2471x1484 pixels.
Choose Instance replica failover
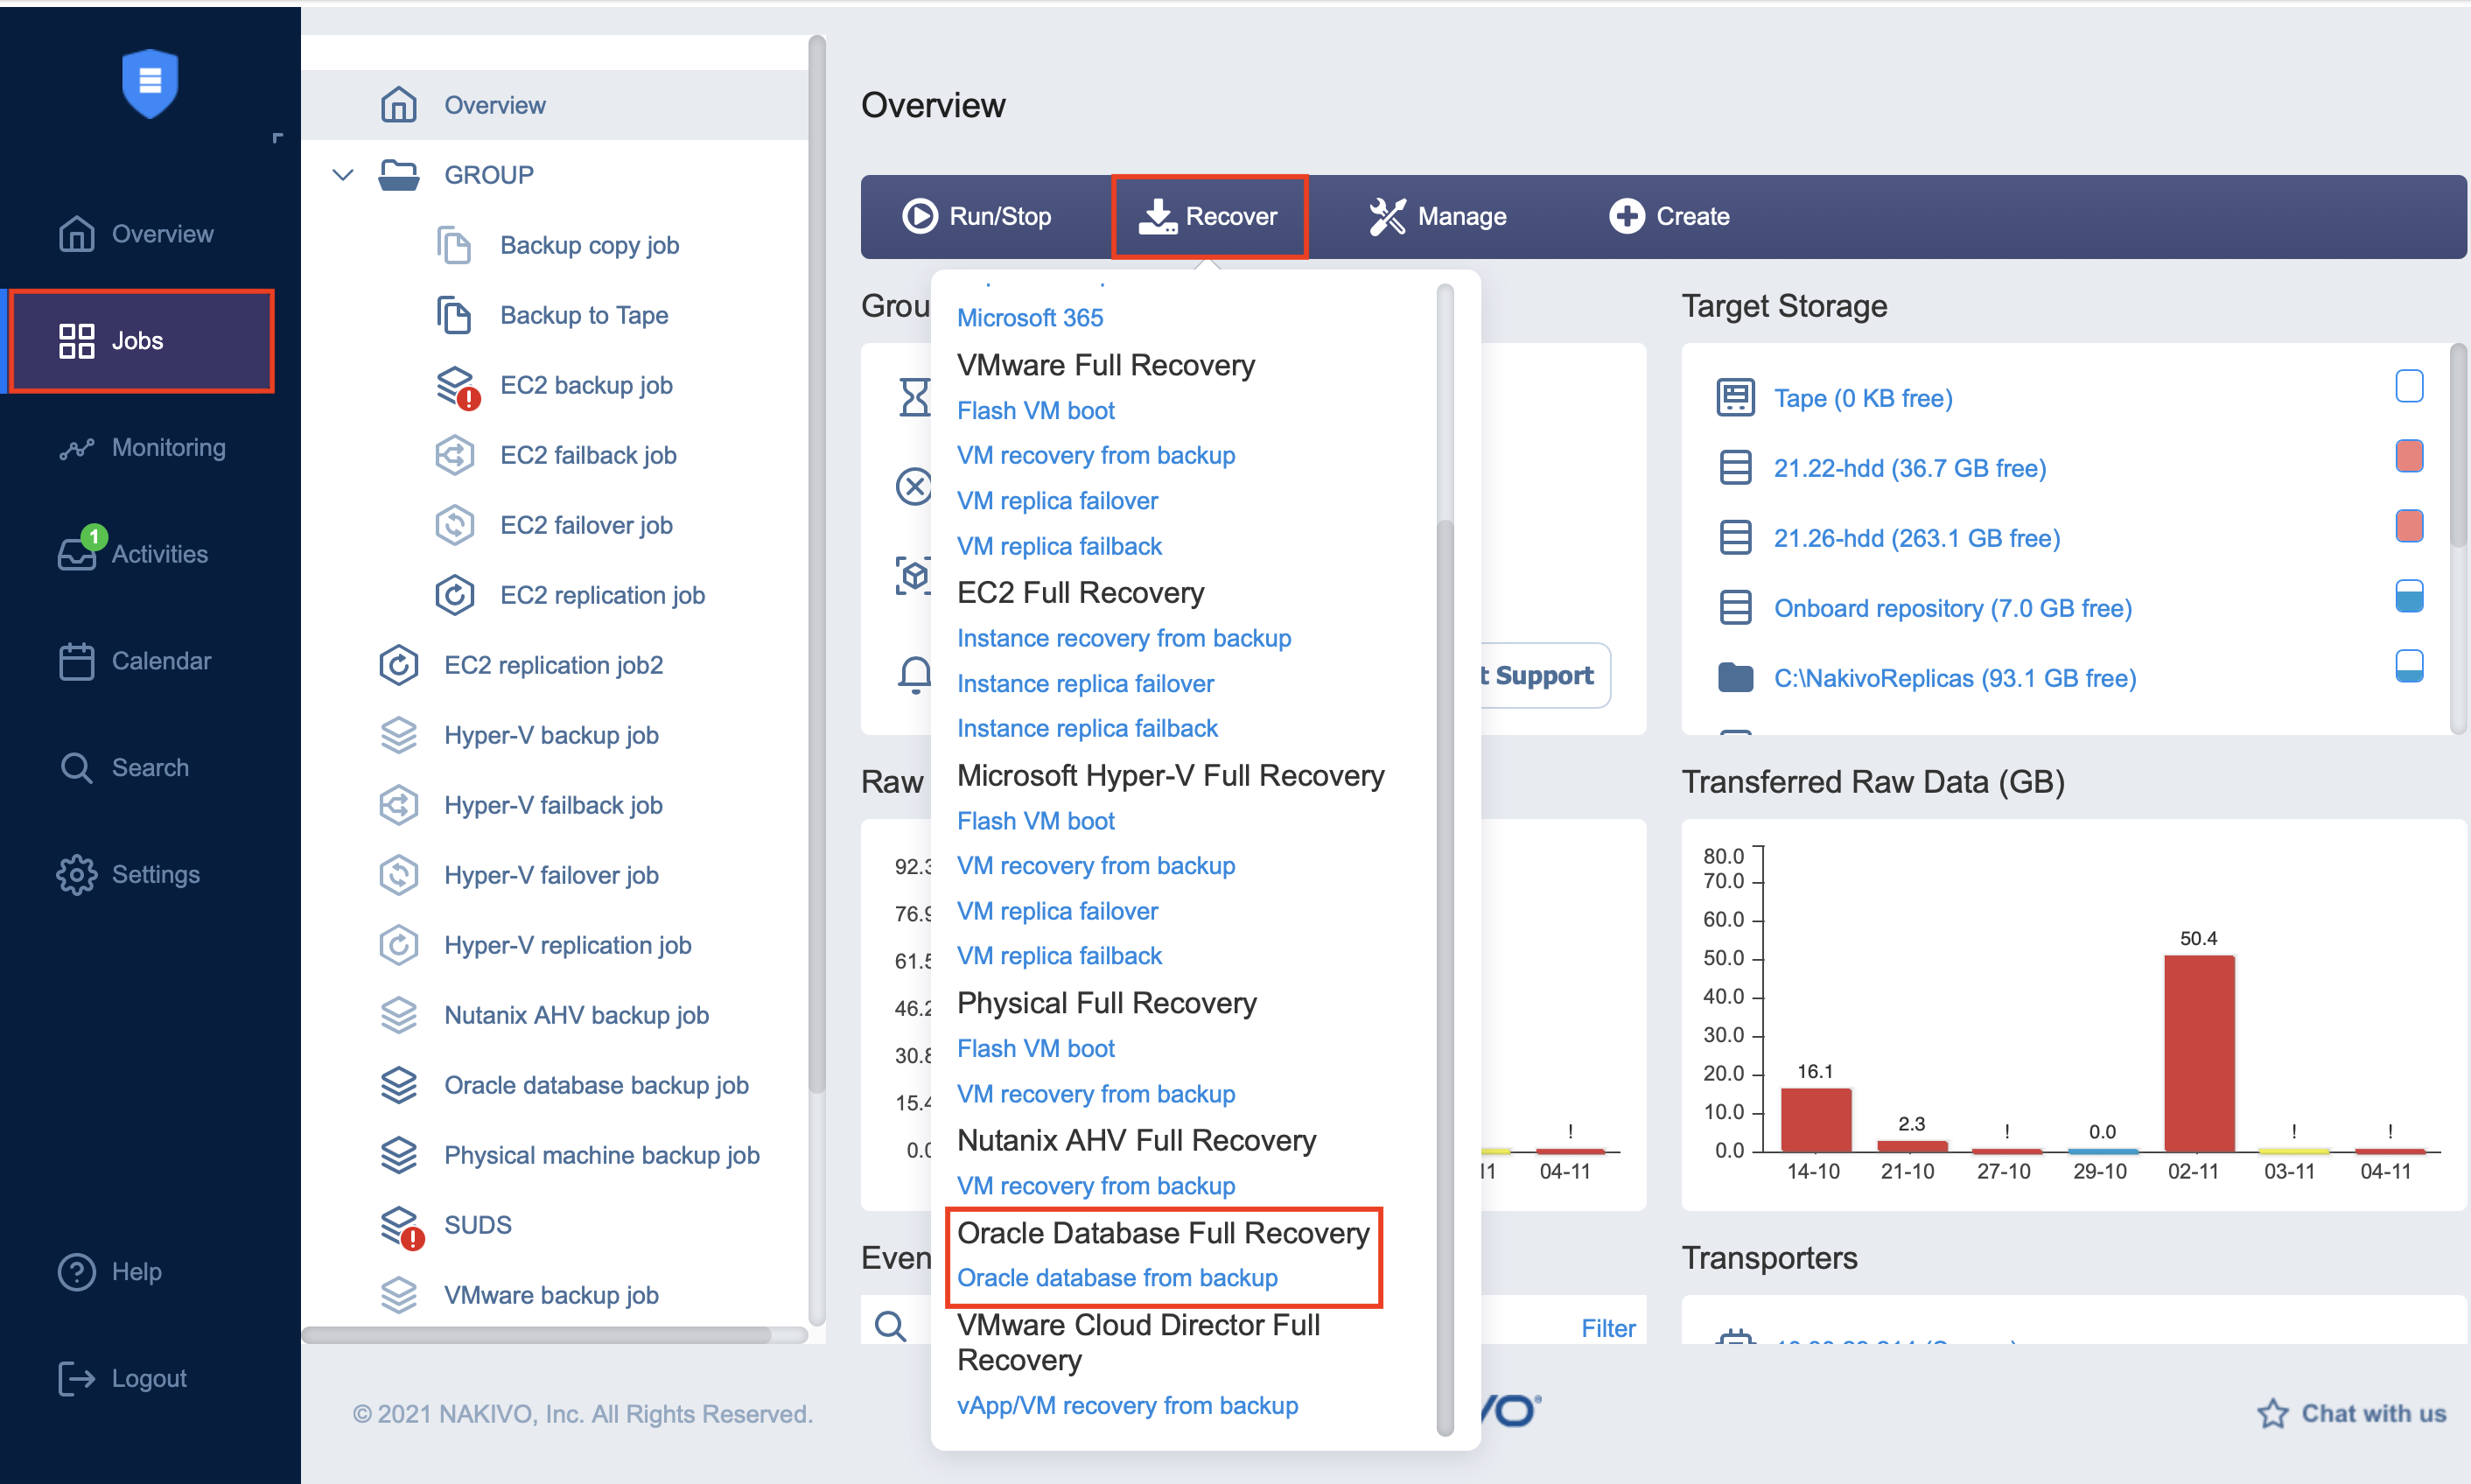coord(1085,683)
